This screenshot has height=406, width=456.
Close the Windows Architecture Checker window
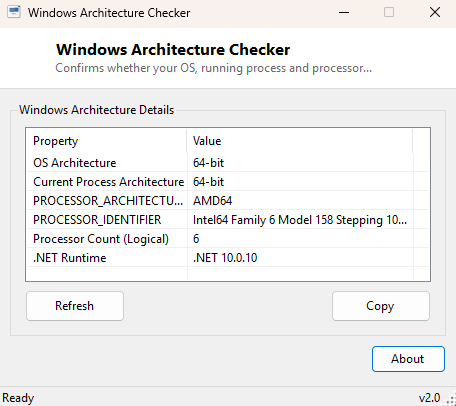435,13
